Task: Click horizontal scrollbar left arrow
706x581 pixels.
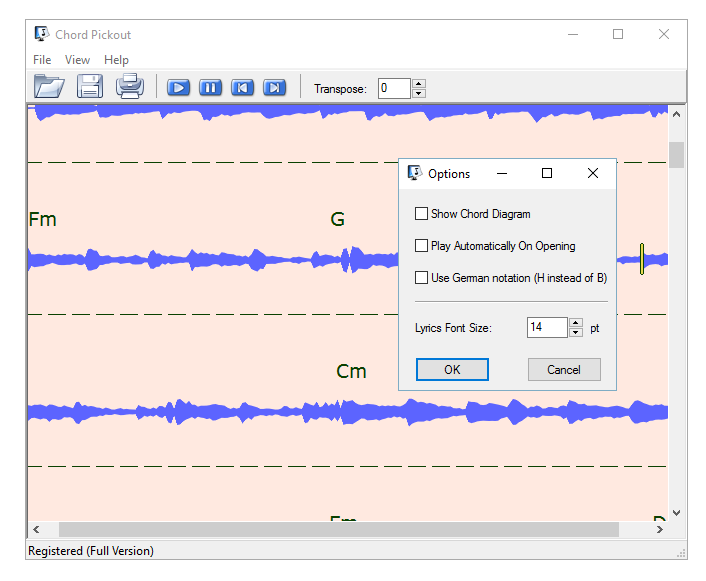Action: pyautogui.click(x=36, y=529)
